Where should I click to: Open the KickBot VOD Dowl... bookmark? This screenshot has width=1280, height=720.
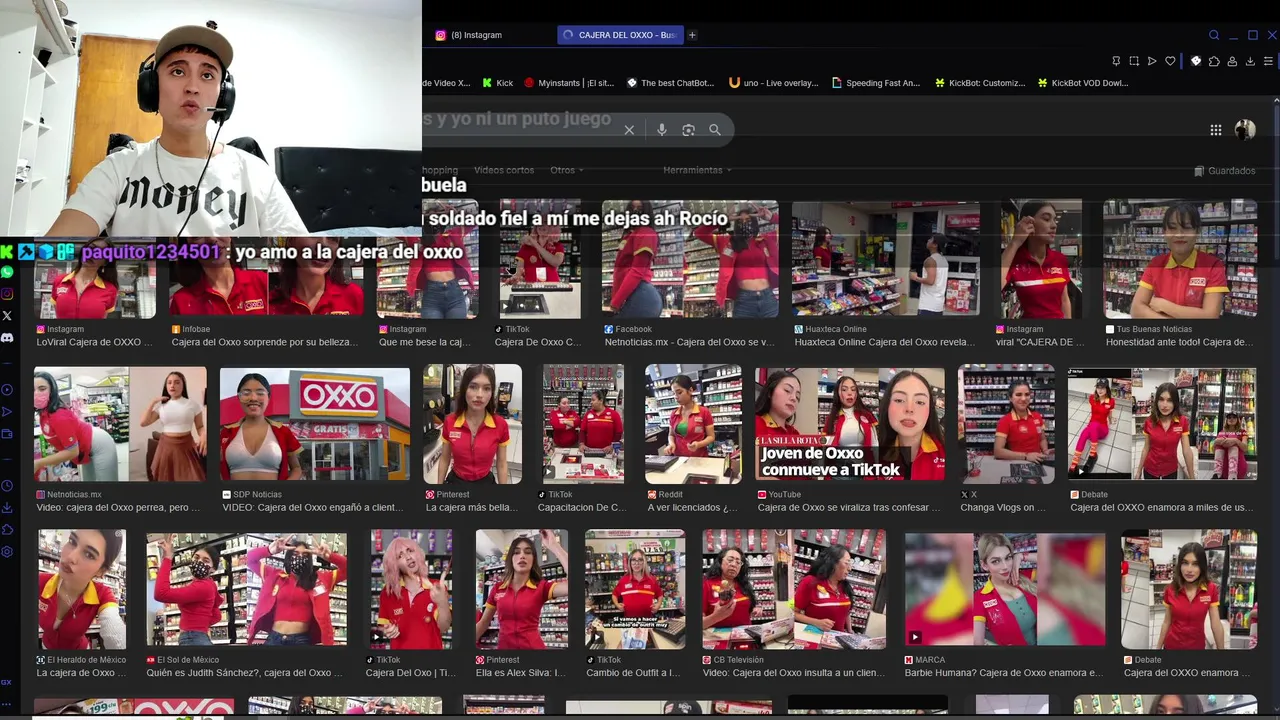pos(1083,83)
